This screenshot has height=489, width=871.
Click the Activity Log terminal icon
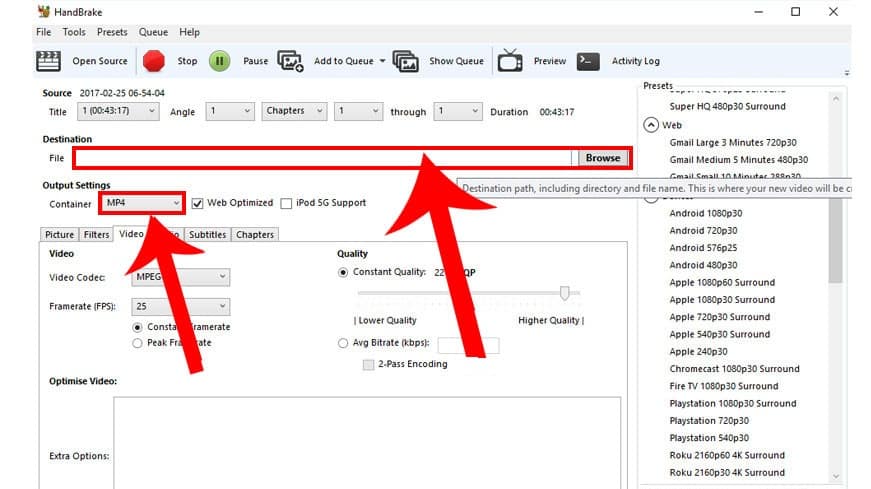(588, 61)
